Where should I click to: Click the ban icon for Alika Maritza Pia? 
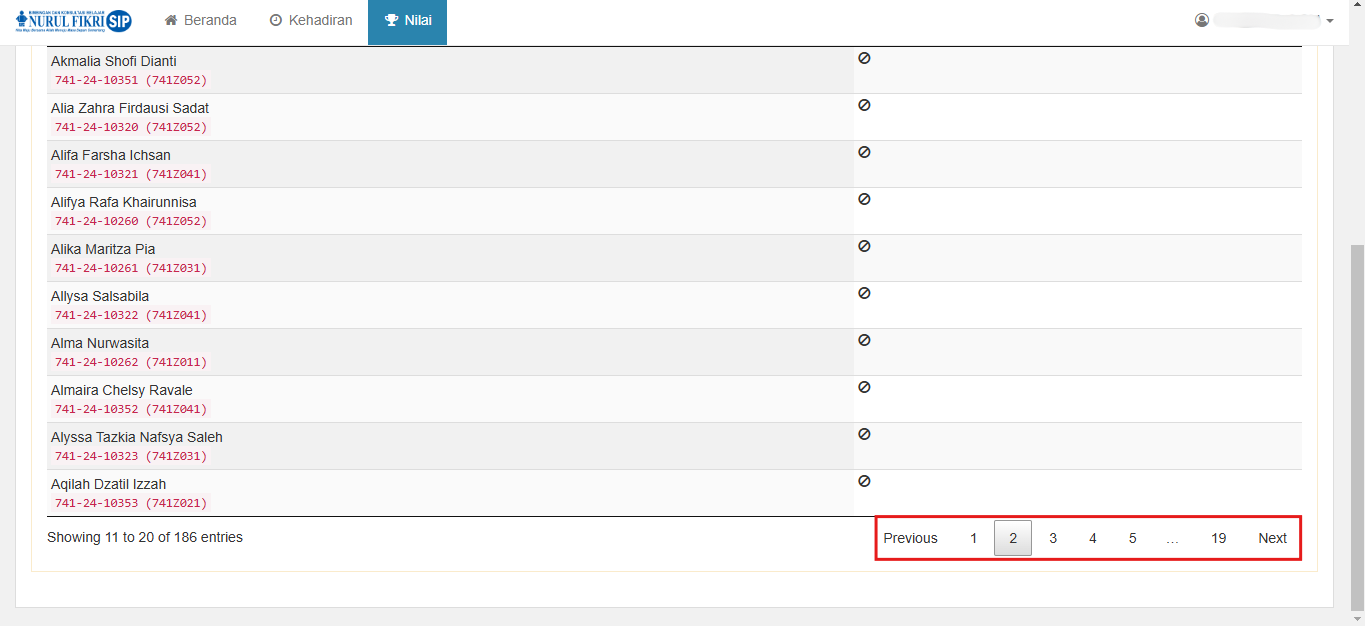(x=864, y=246)
